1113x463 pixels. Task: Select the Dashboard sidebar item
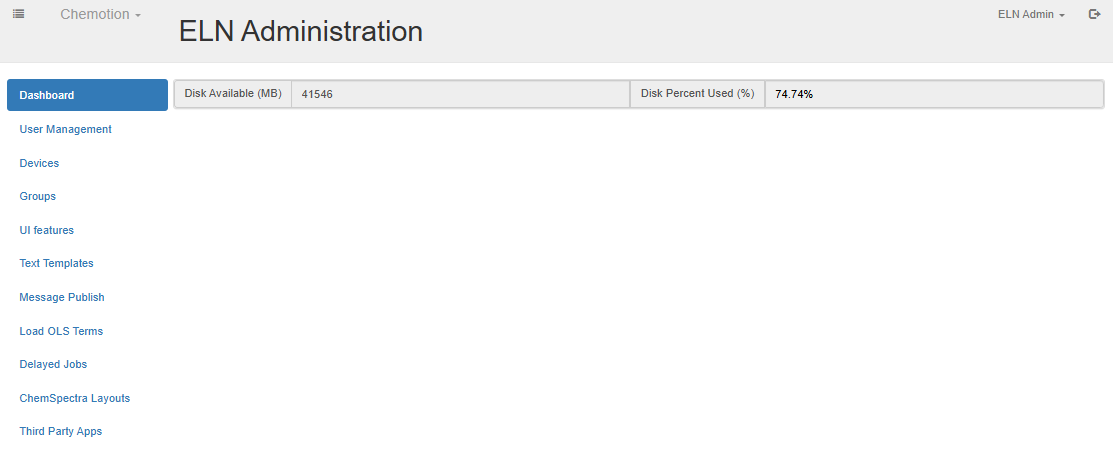[87, 95]
